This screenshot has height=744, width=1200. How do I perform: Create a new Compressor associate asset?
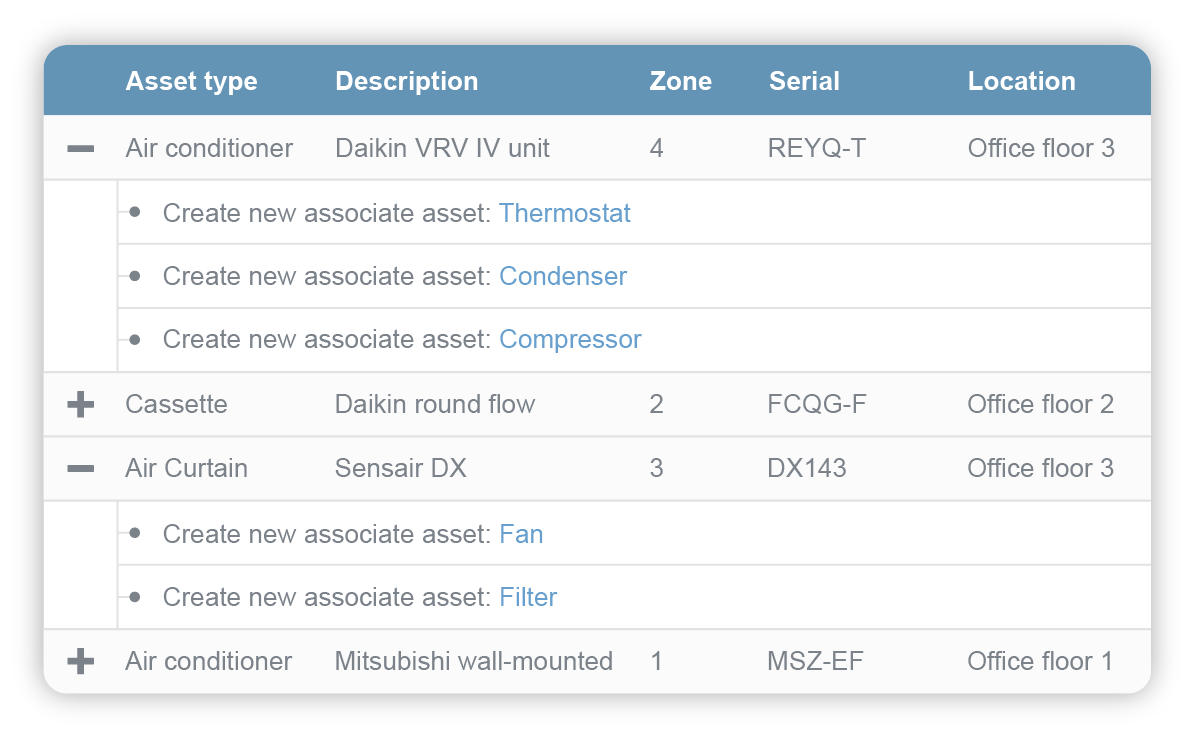point(570,339)
